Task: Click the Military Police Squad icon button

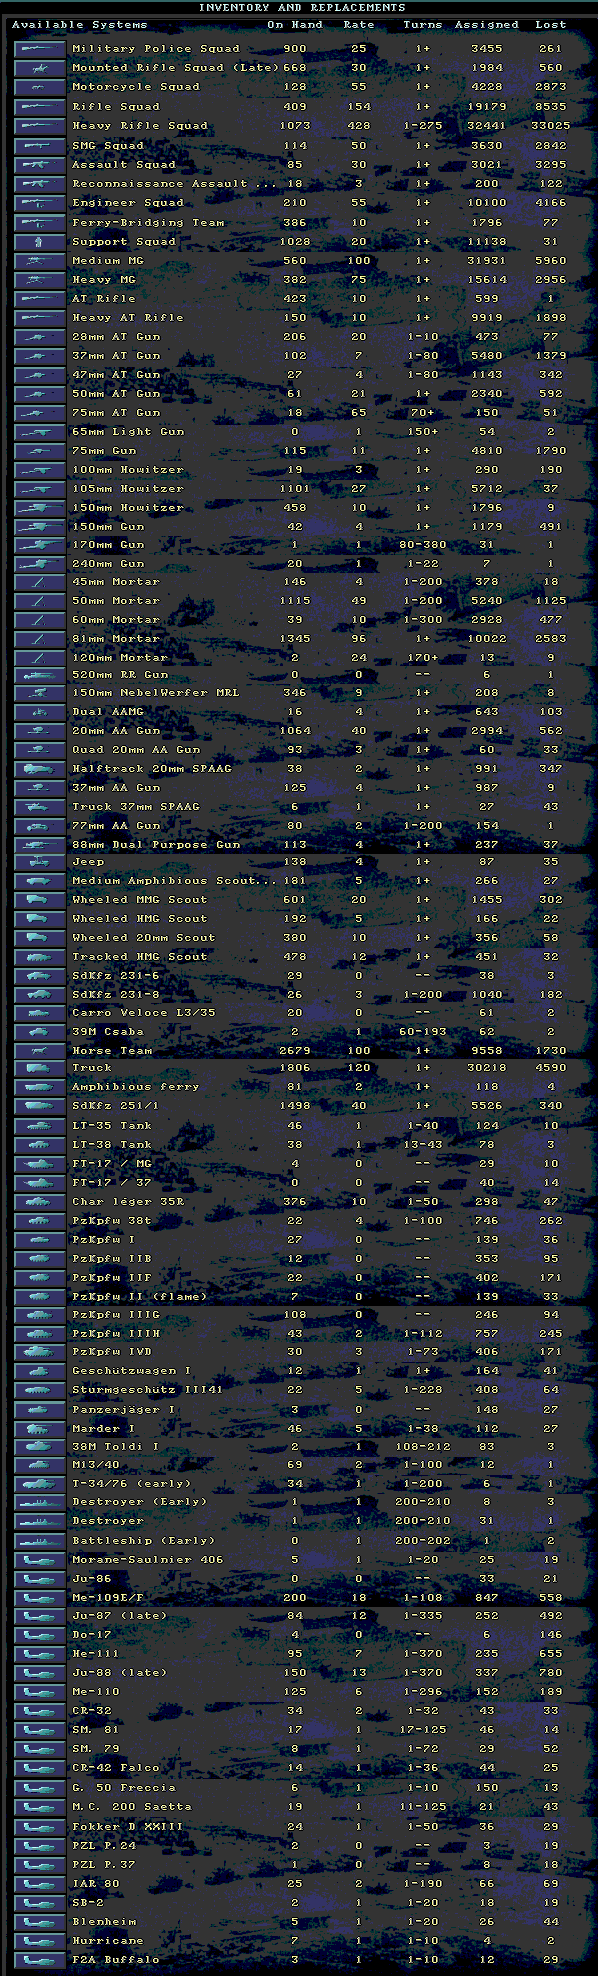Action: click(40, 48)
